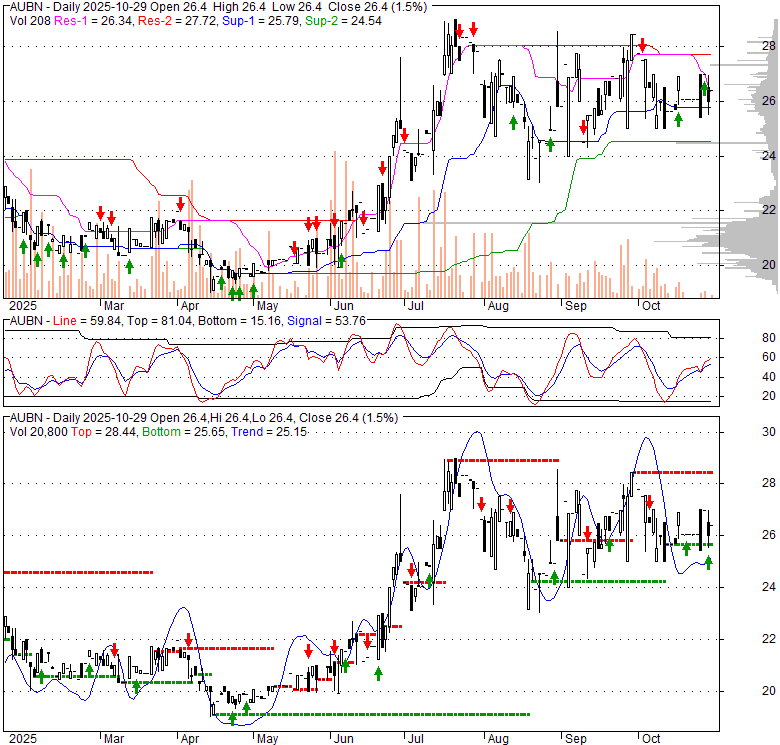Click the rightmost red down arrow in bottom chart

click(648, 503)
